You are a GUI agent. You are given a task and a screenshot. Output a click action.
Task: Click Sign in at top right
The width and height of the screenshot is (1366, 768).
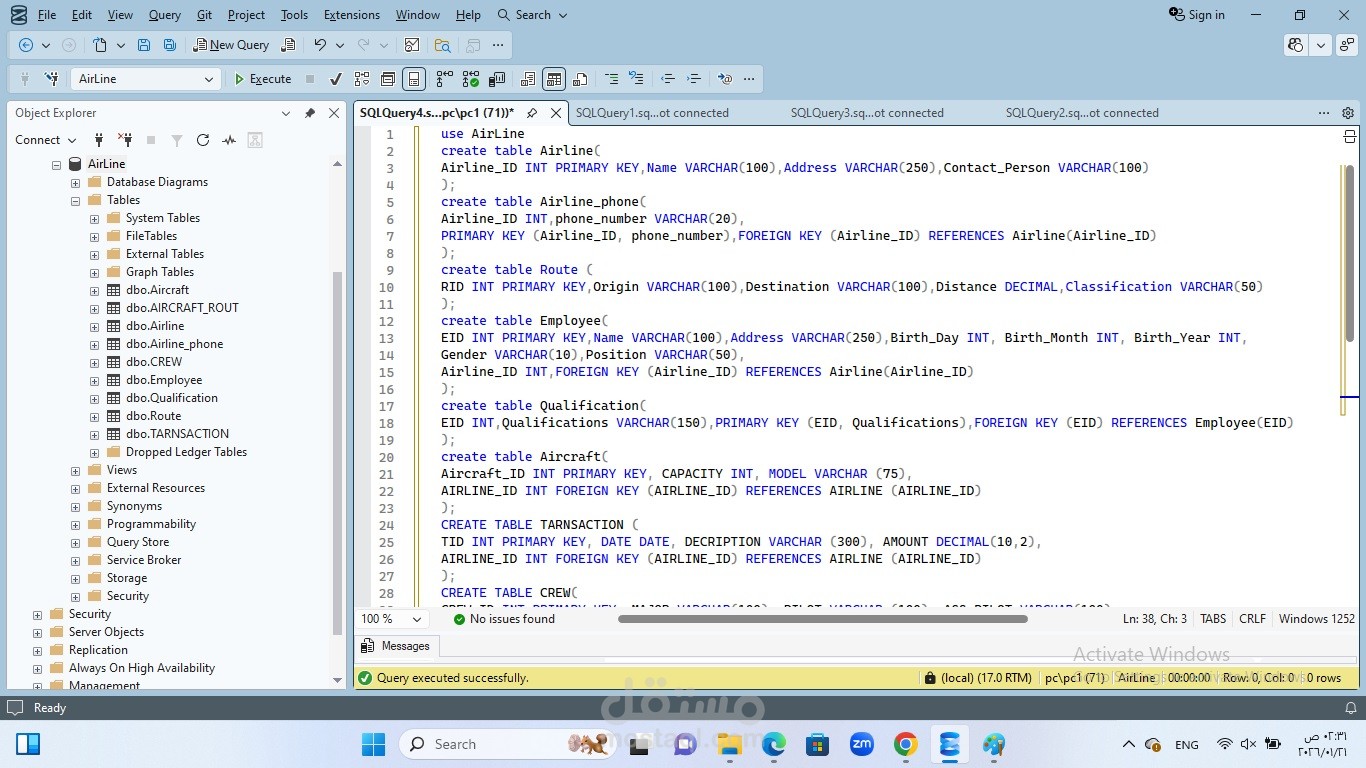pos(1197,15)
